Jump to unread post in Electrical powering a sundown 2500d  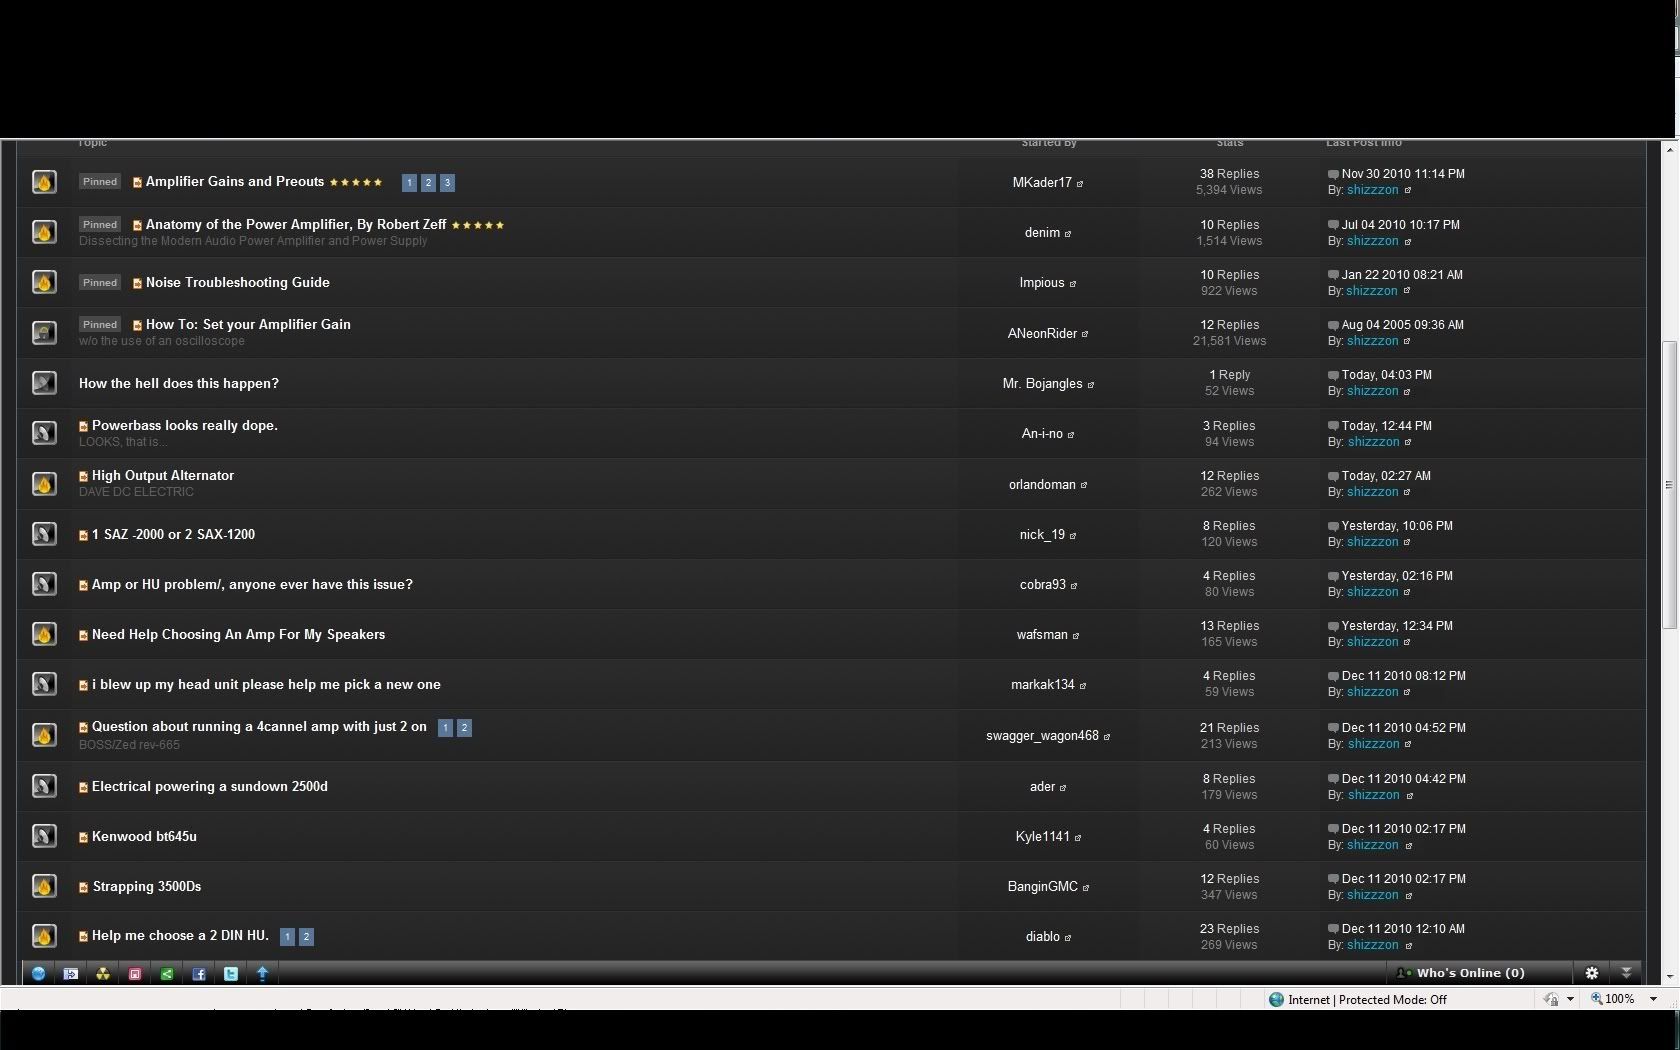pos(83,787)
